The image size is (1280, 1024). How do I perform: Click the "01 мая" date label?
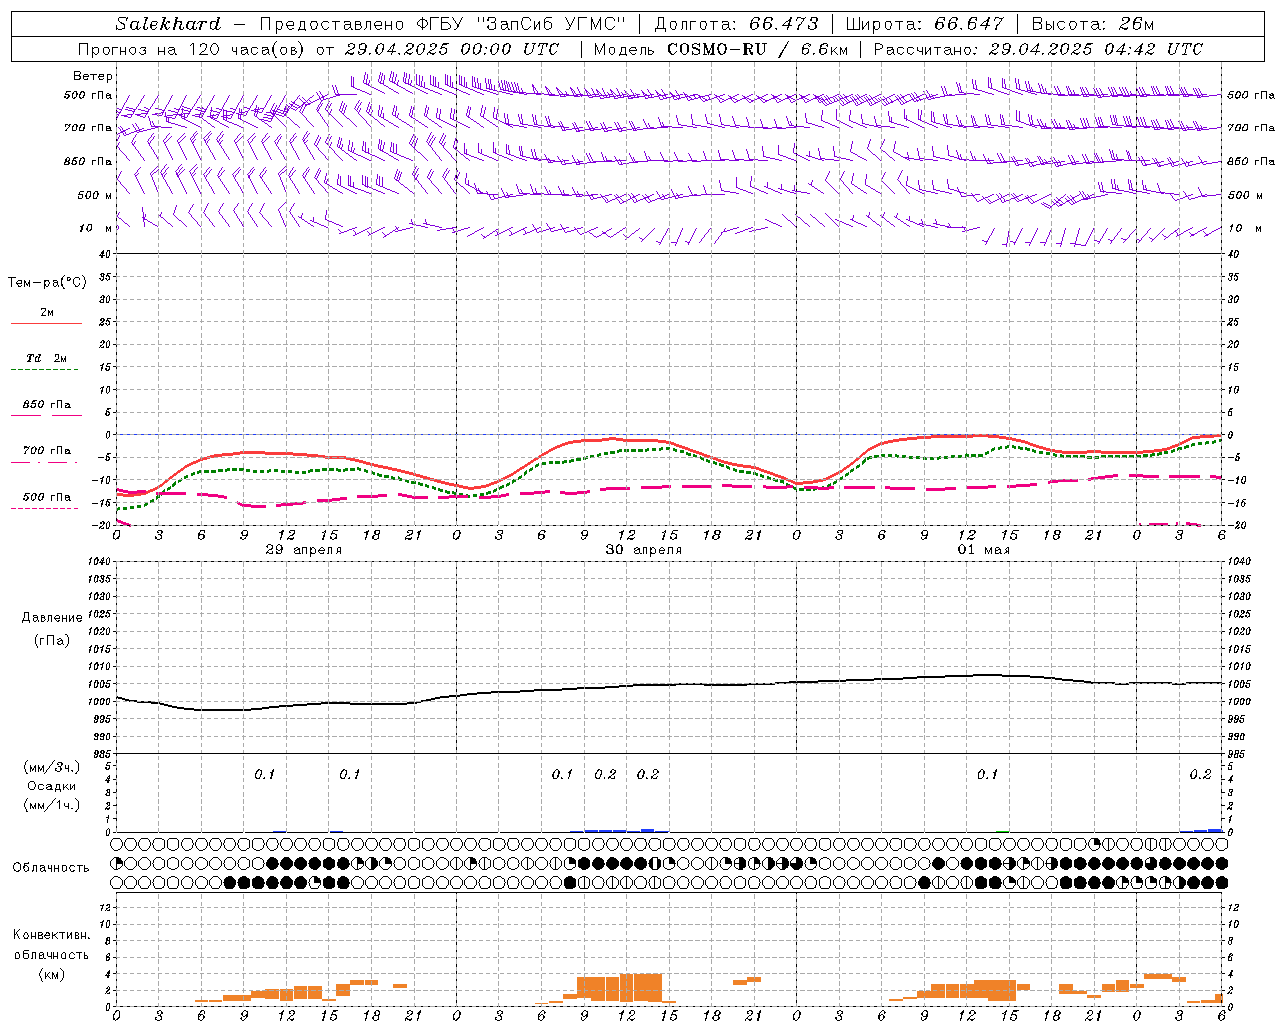coord(984,550)
